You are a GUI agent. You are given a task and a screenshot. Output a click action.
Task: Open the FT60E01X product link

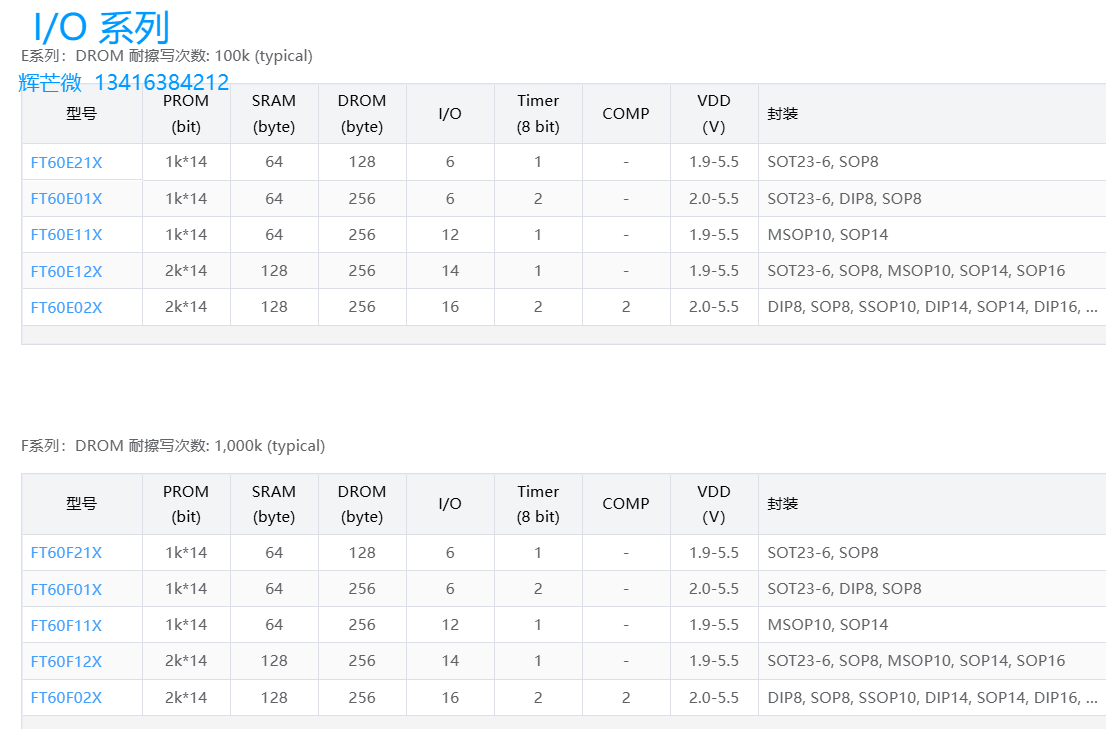[x=66, y=199]
